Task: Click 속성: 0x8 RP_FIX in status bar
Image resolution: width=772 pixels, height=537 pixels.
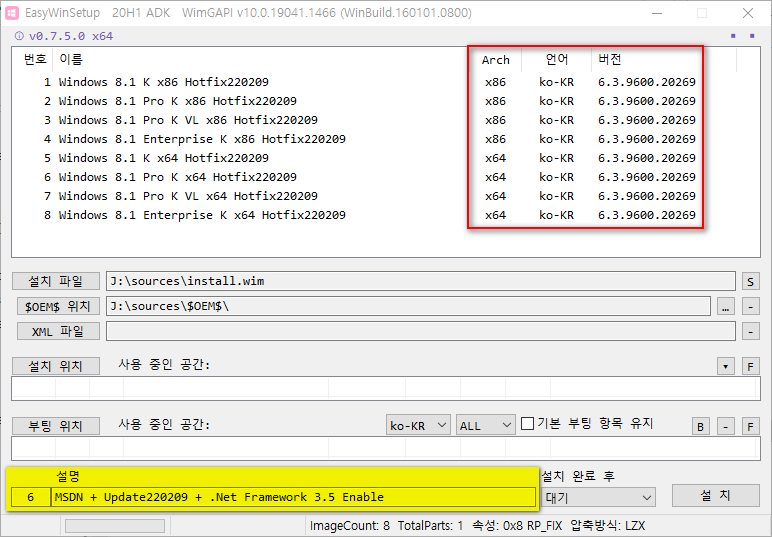Action: [x=517, y=526]
